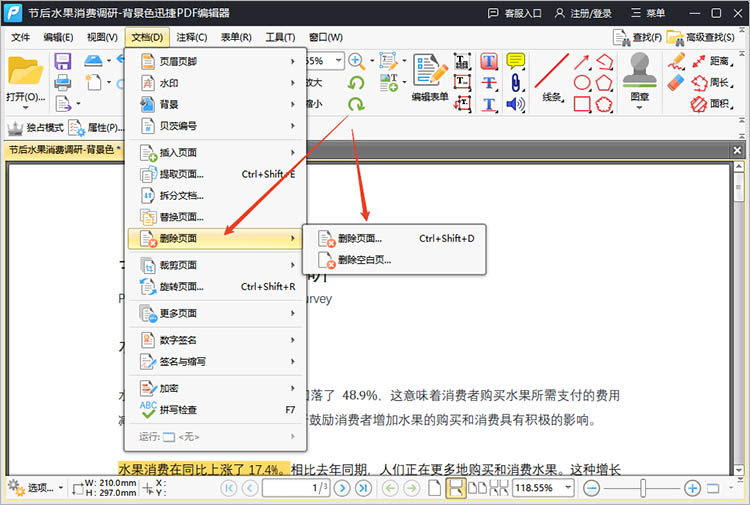Choose 拆分文档... menu item
Image resolution: width=750 pixels, height=505 pixels.
(x=217, y=196)
